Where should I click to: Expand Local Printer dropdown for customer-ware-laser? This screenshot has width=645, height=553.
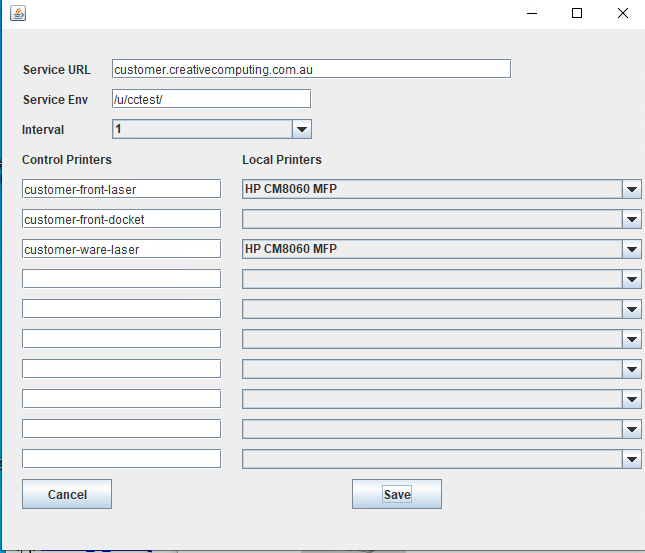click(x=631, y=249)
